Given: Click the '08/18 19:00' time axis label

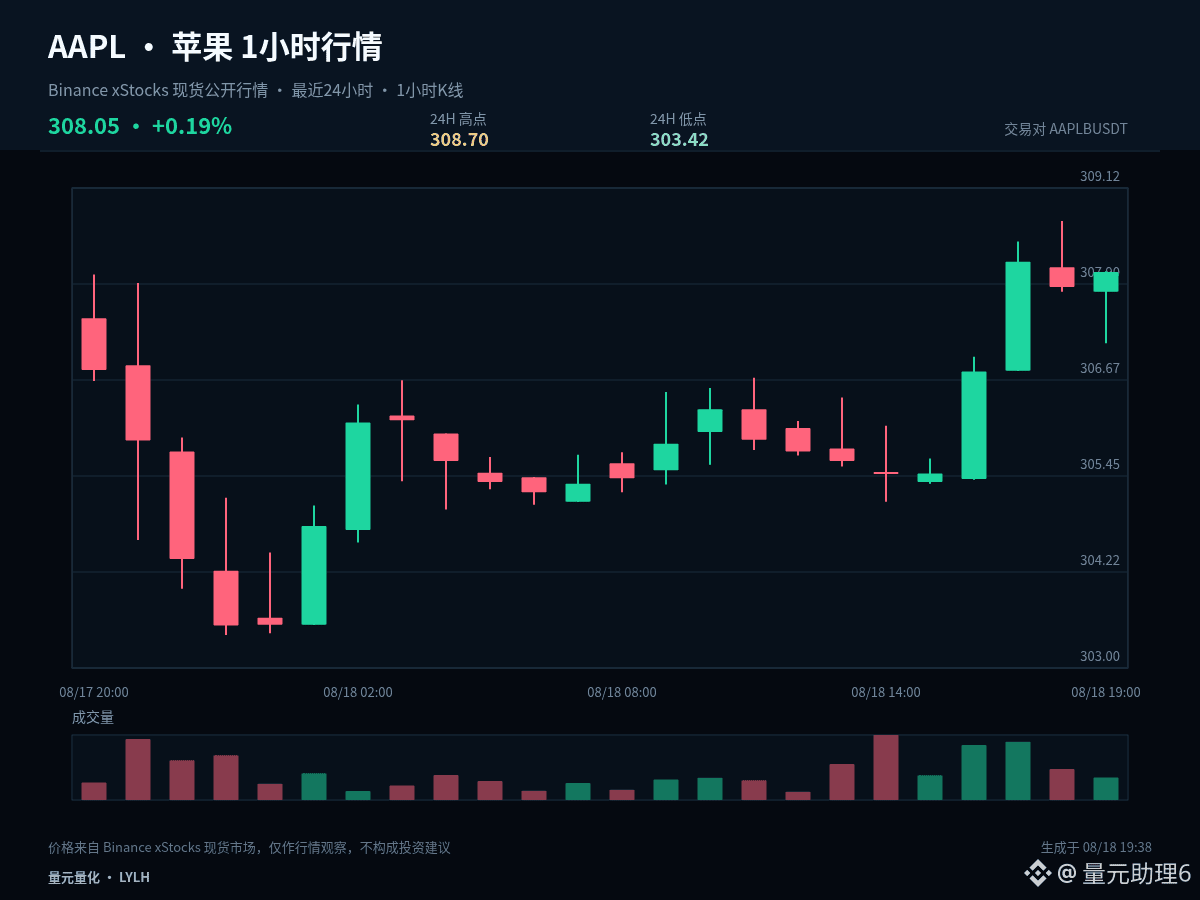Looking at the screenshot, I should tap(1106, 692).
